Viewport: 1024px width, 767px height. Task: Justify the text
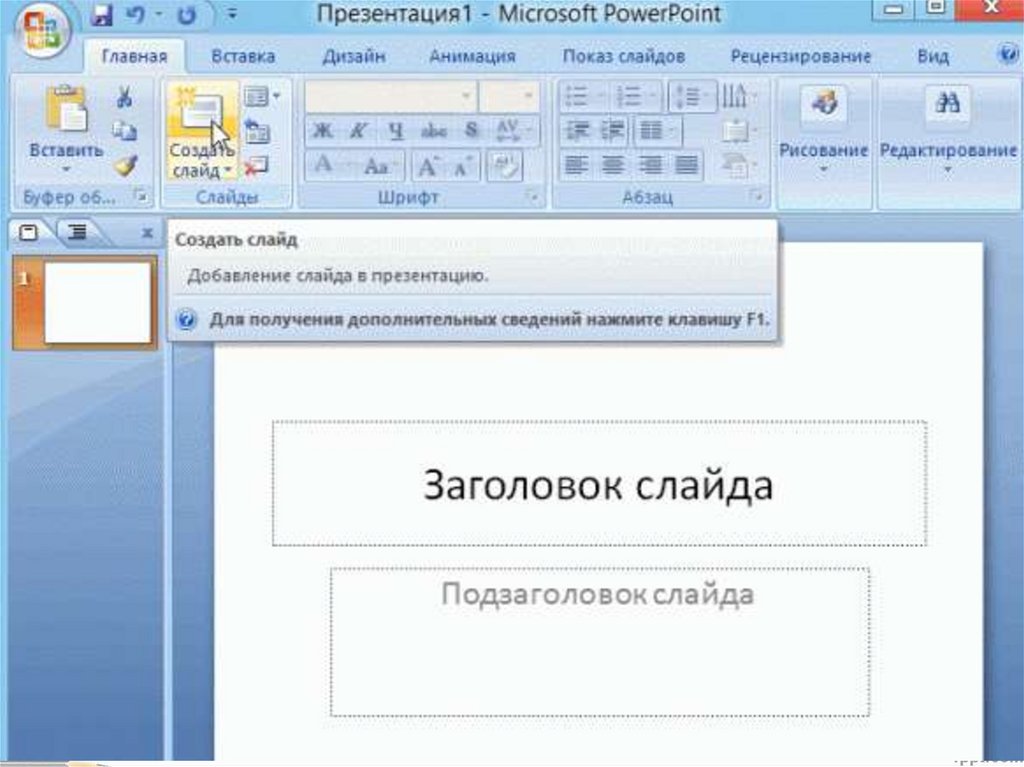point(686,165)
